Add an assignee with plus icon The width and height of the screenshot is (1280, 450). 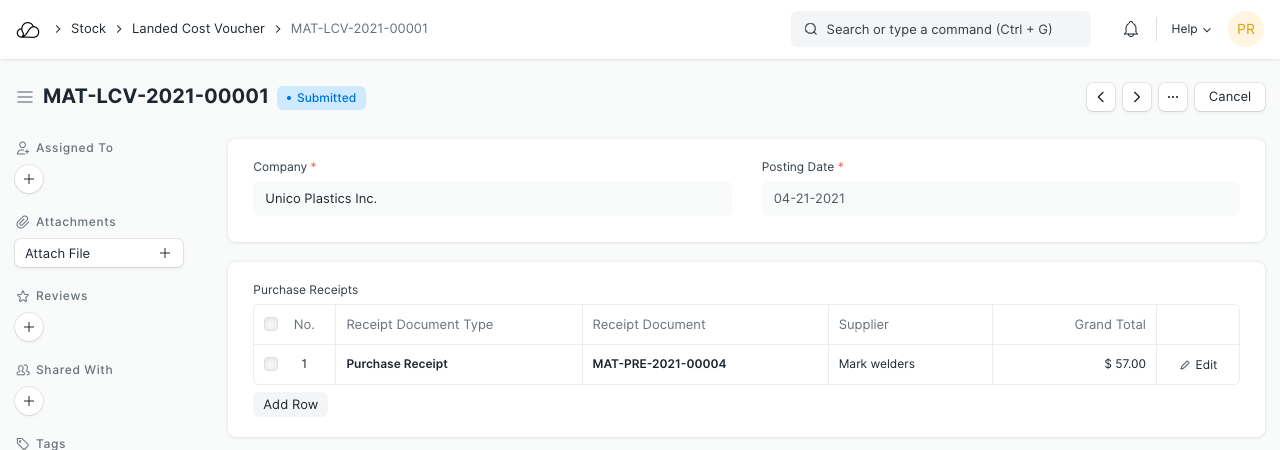29,180
